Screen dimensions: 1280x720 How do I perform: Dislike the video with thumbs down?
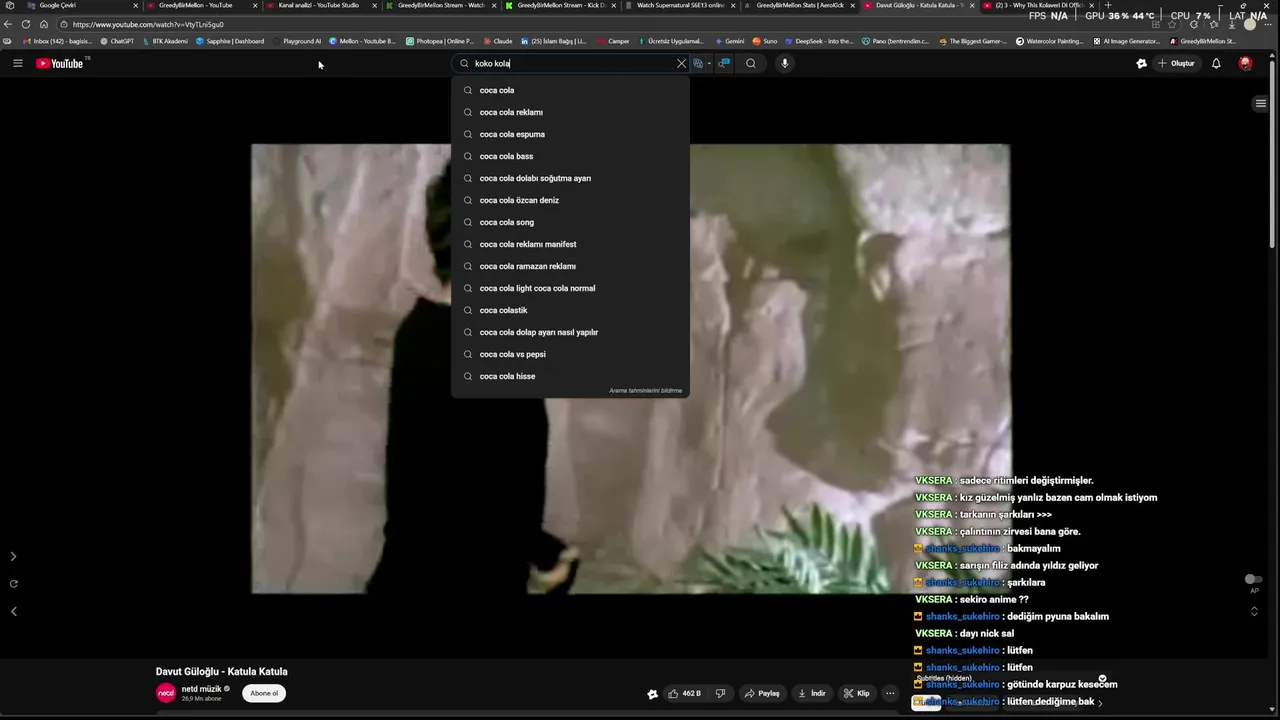click(x=720, y=693)
